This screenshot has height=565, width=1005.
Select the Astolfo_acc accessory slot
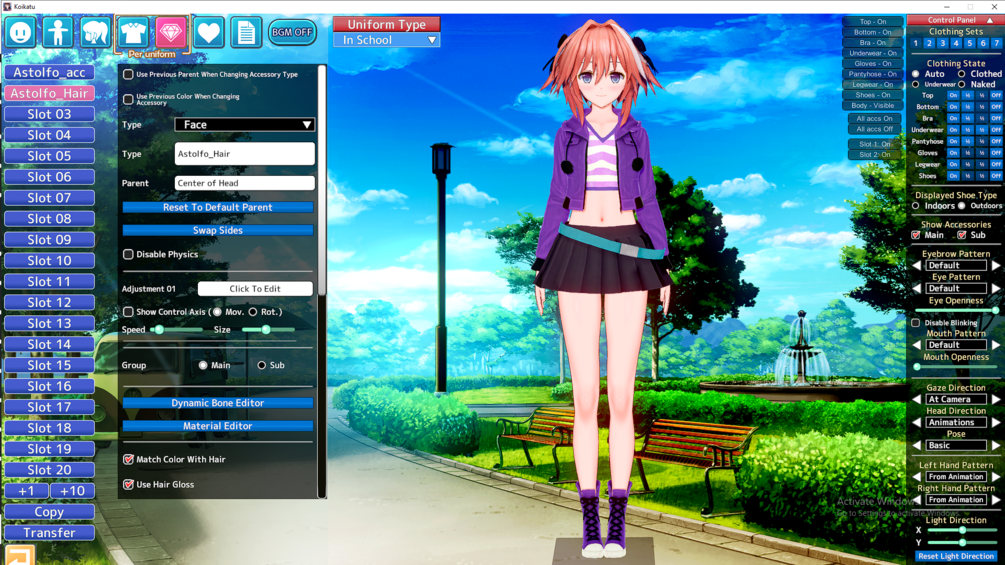(49, 72)
